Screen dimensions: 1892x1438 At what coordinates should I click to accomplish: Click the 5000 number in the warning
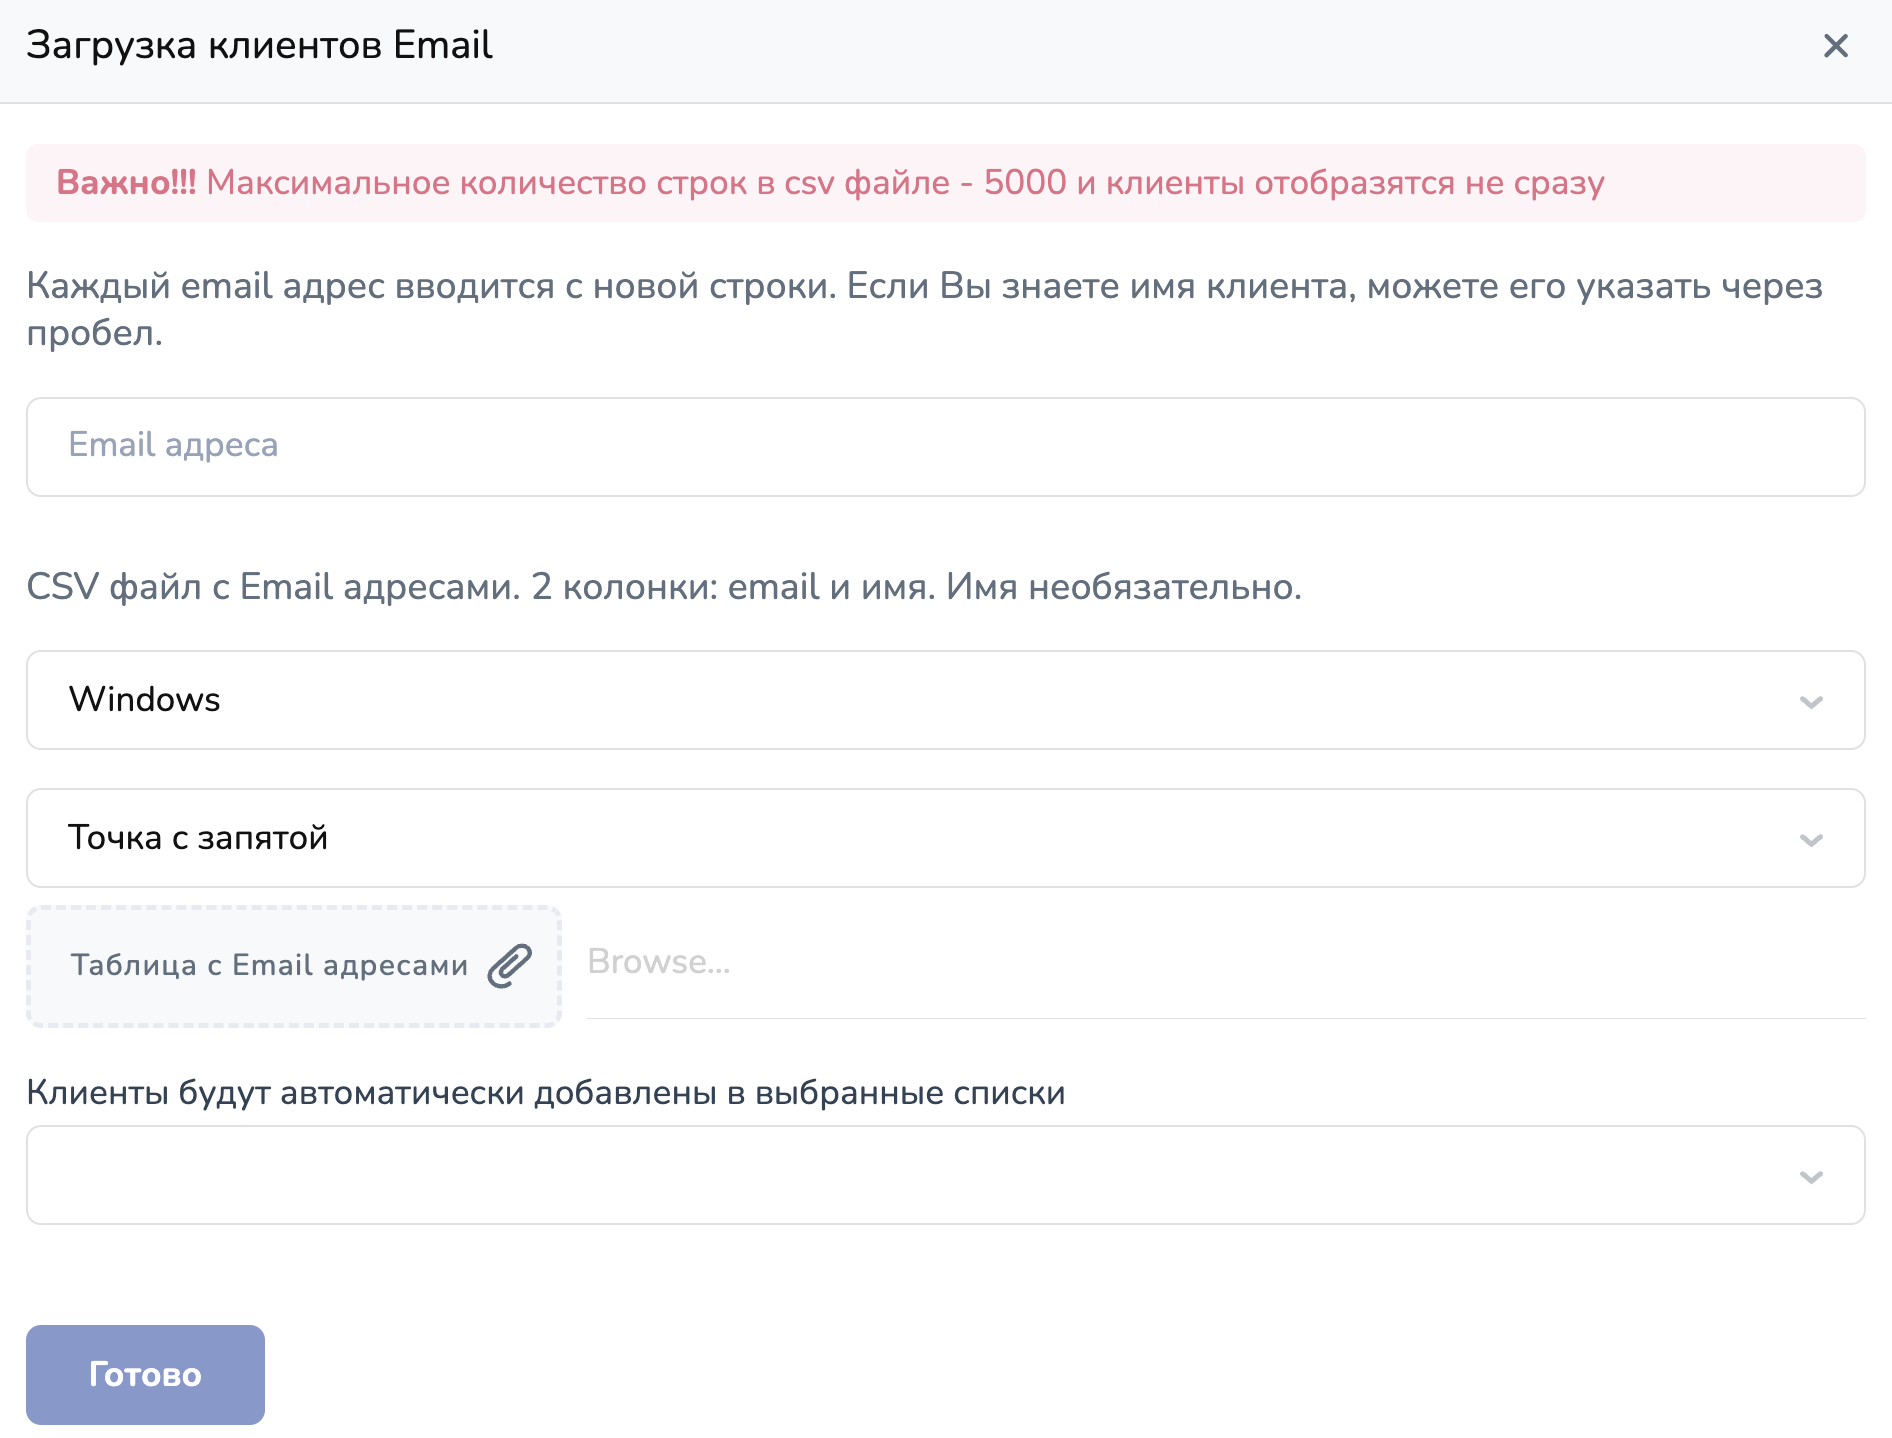[x=1025, y=183]
